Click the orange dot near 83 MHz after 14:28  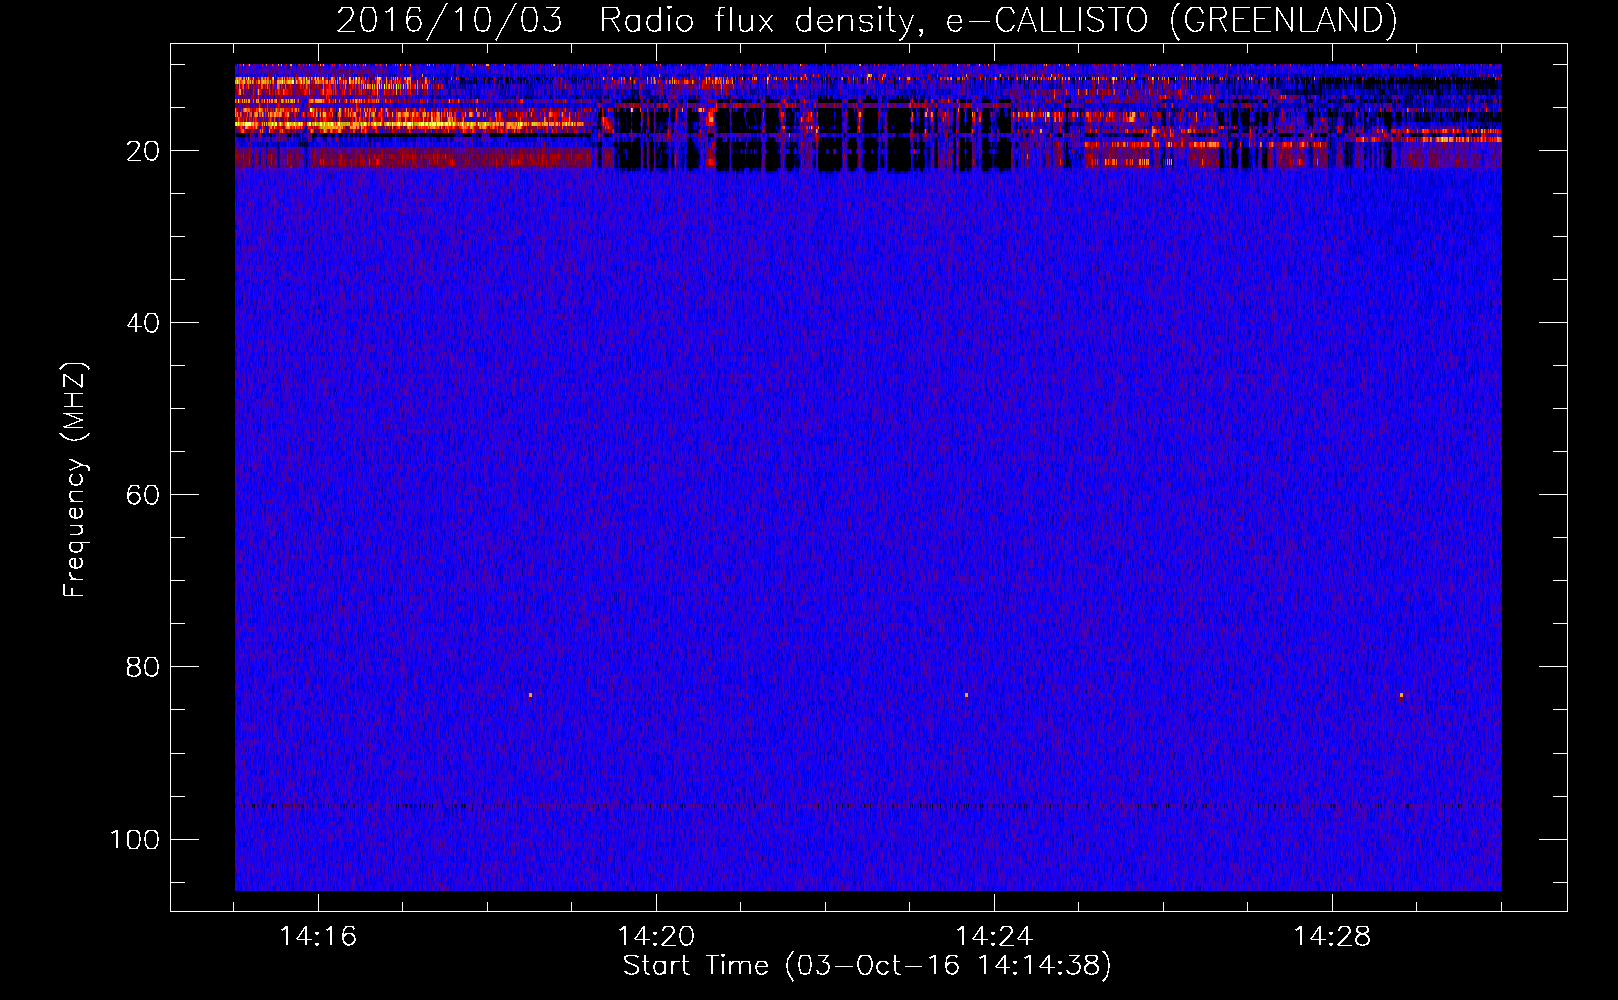1401,695
